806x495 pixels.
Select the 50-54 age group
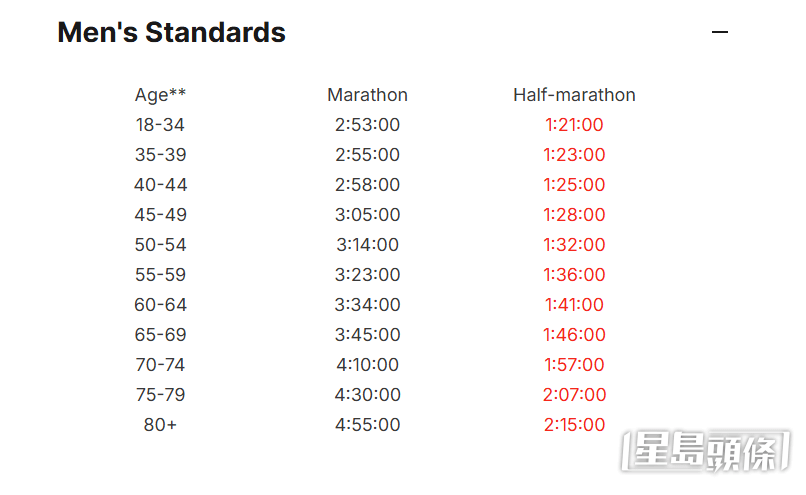coord(160,245)
